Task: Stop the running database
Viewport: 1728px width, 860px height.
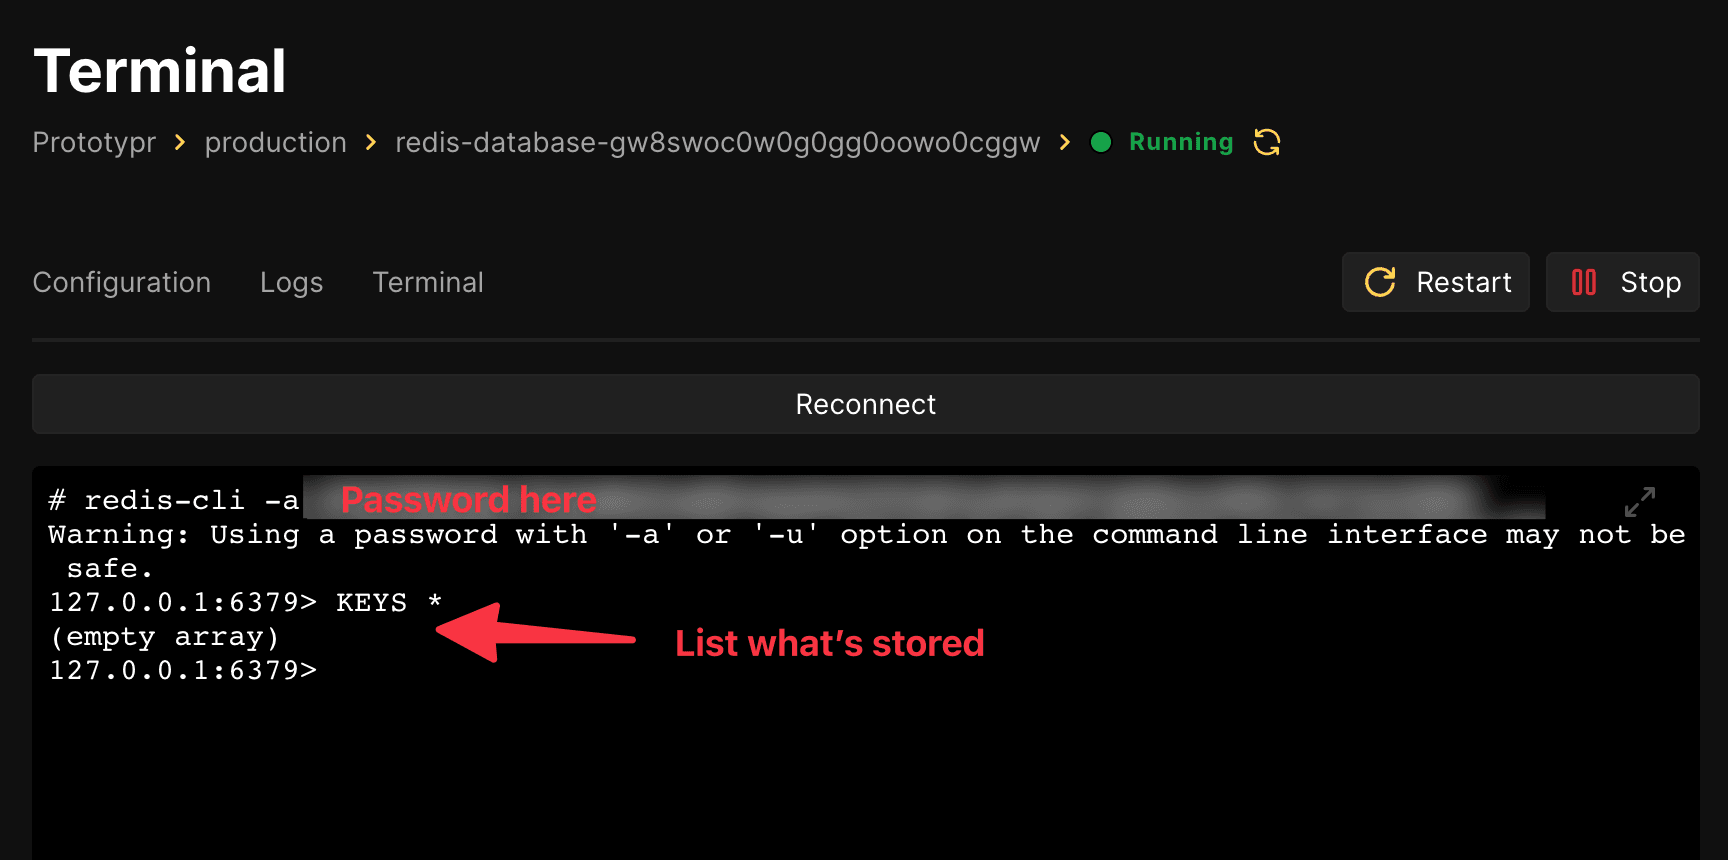Action: [x=1623, y=282]
